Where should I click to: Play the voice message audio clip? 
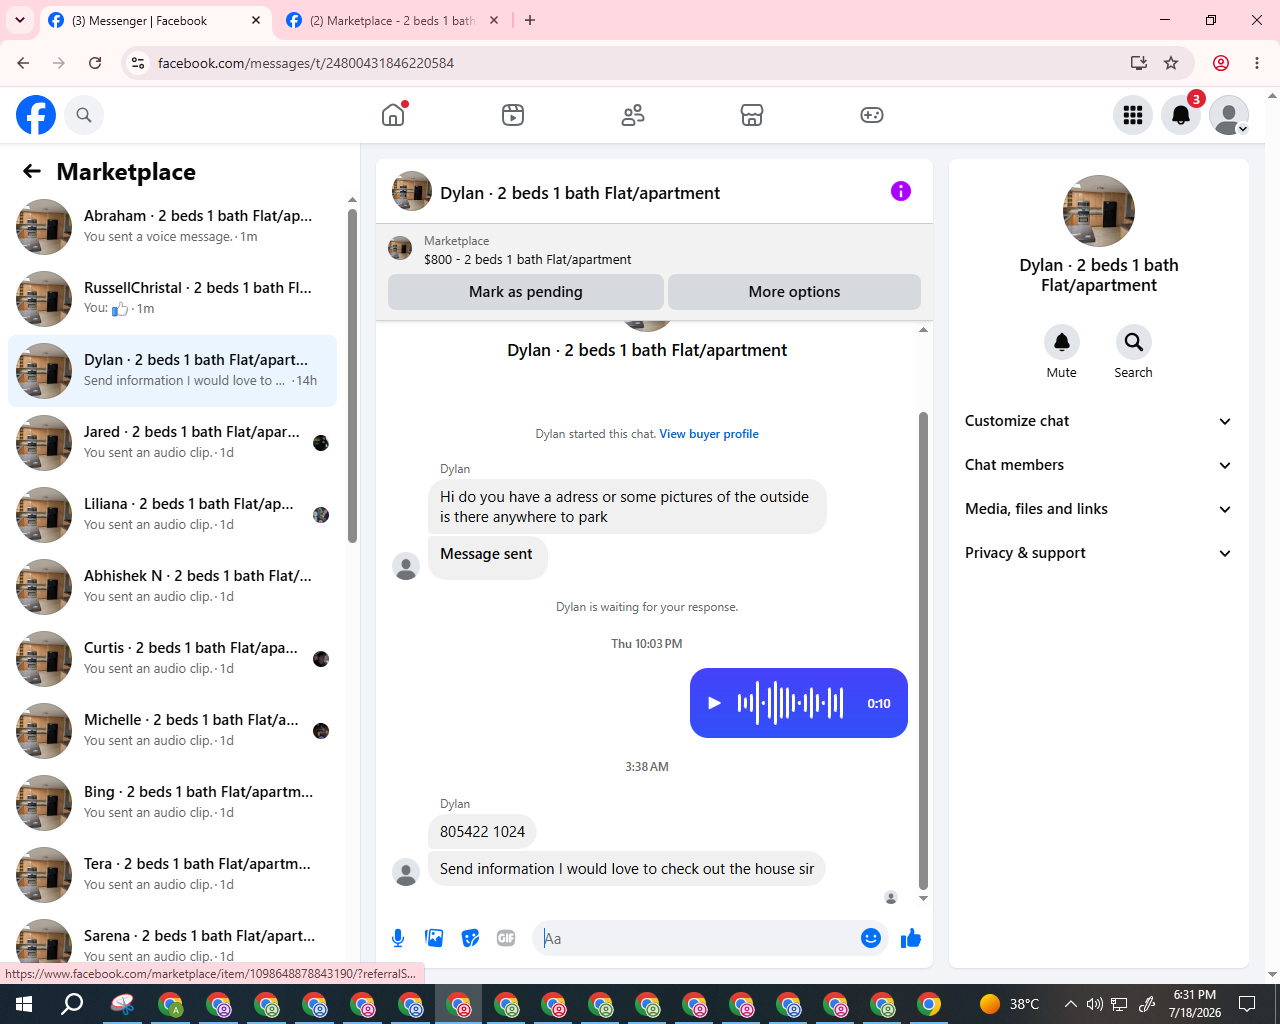coord(714,703)
